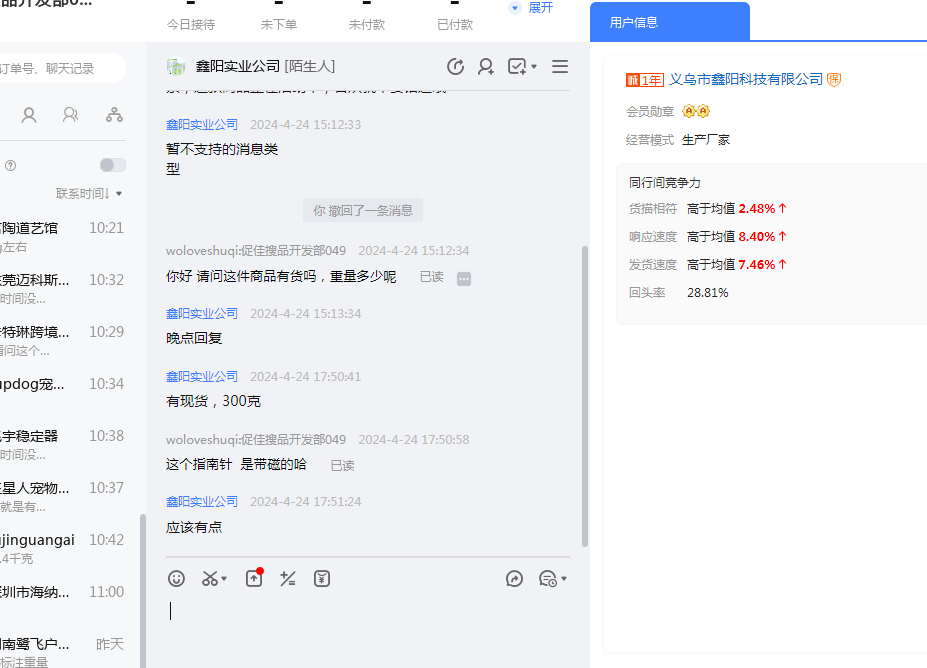This screenshot has width=927, height=668.
Task: Open the hamburger menu in chat header
Action: pyautogui.click(x=560, y=66)
